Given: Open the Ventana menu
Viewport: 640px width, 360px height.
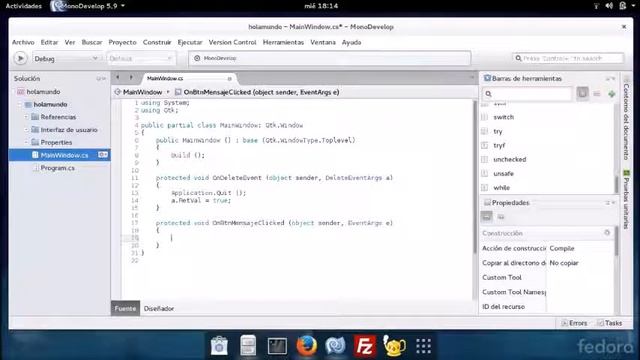Looking at the screenshot, I should point(323,42).
